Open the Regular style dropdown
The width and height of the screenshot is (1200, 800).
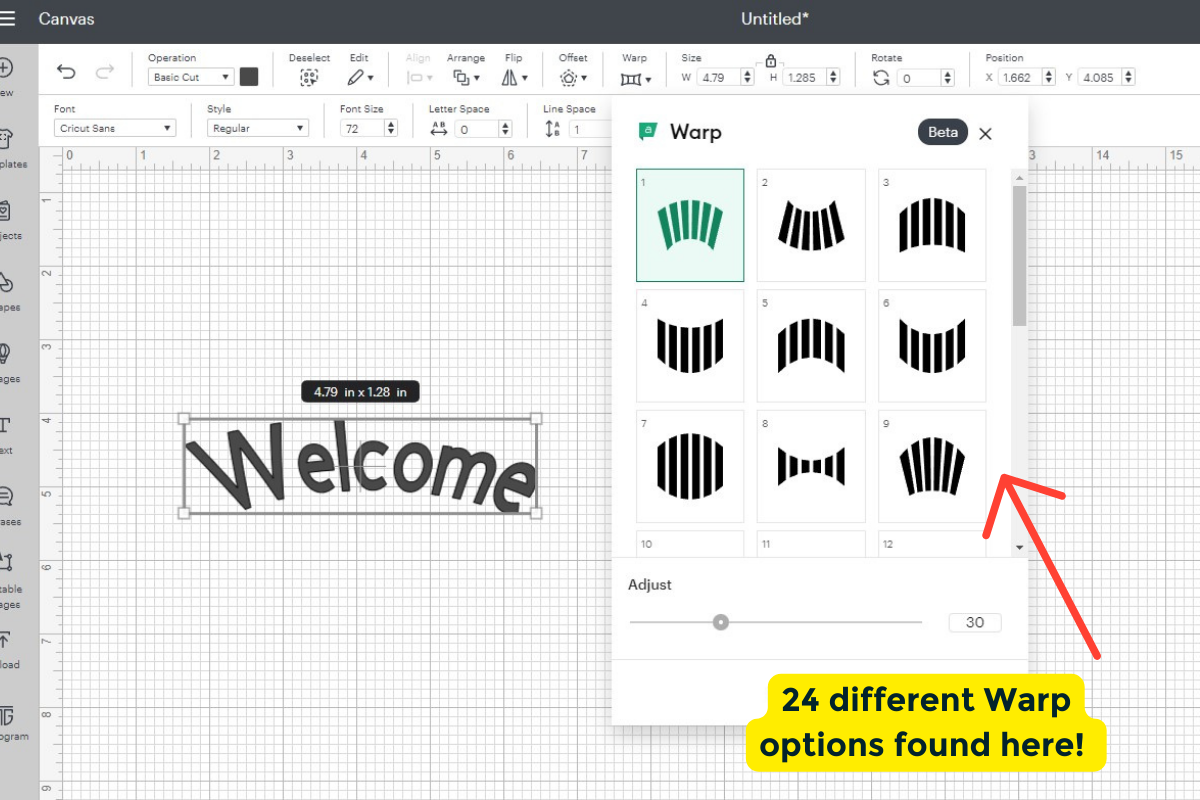[x=258, y=128]
